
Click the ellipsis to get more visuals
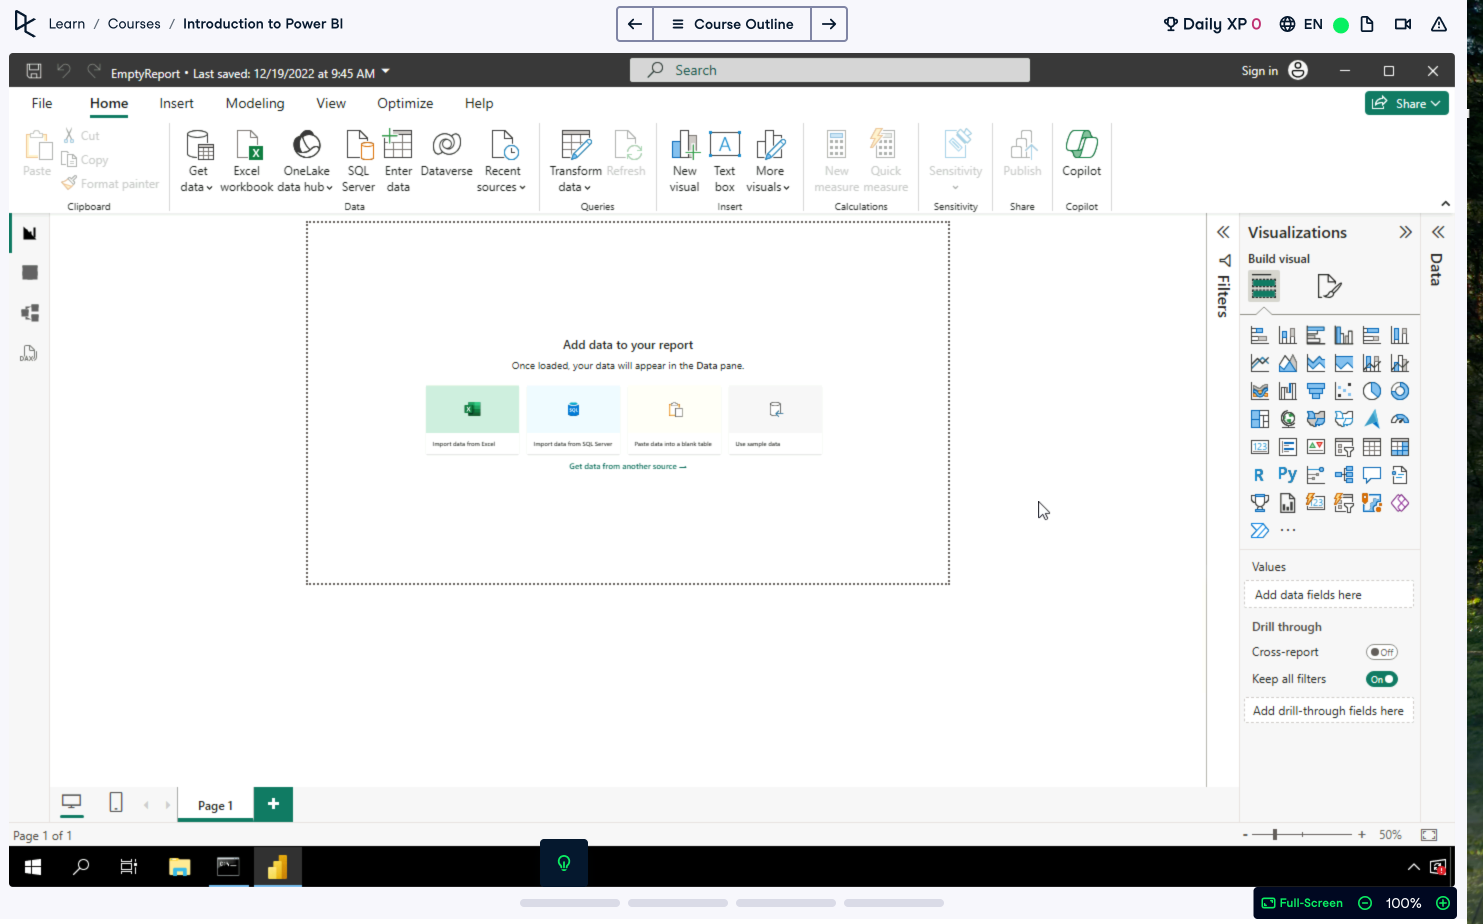pos(1288,531)
